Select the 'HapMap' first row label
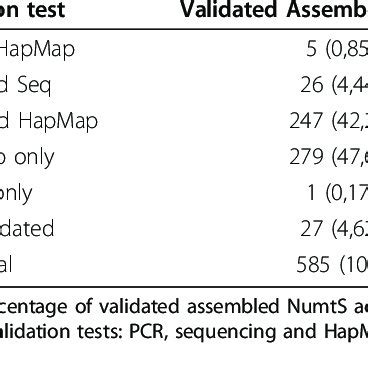 click(37, 50)
